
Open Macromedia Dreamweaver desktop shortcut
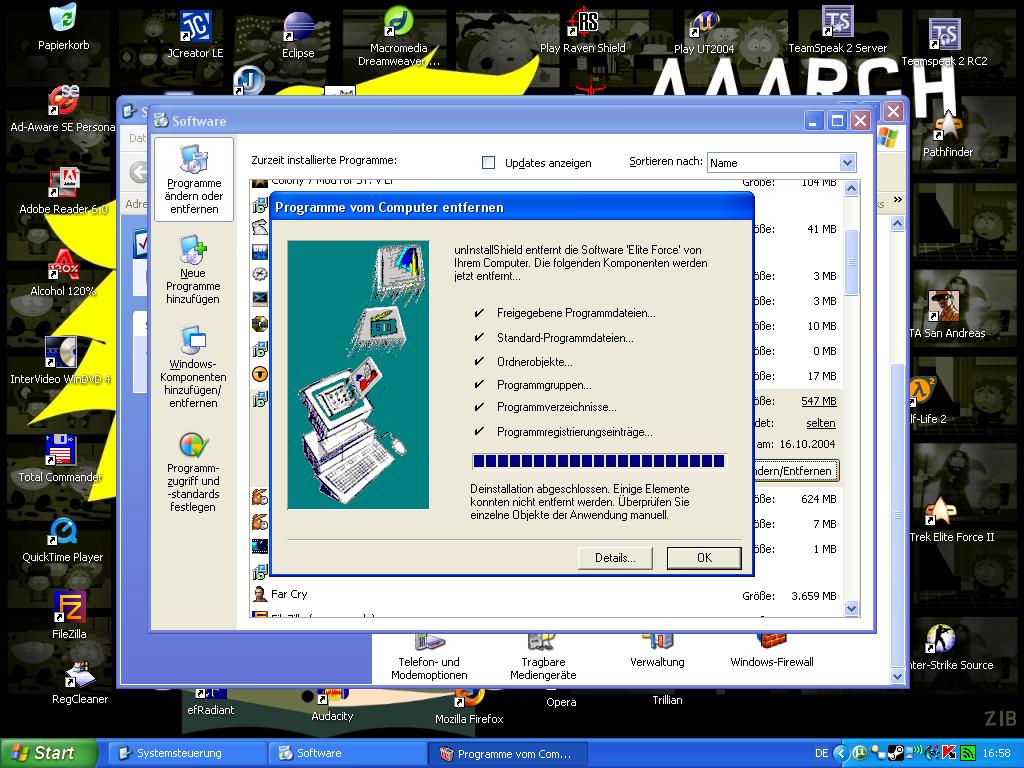click(x=398, y=37)
